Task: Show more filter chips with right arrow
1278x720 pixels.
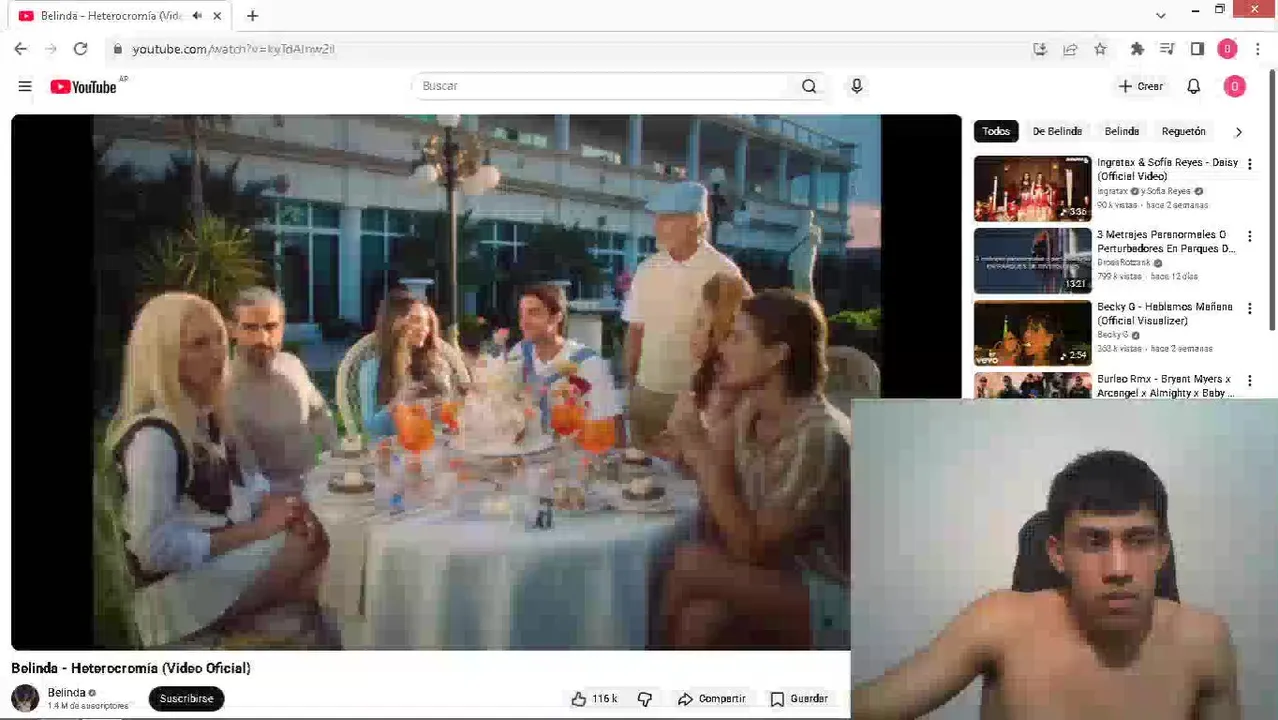Action: pyautogui.click(x=1238, y=131)
